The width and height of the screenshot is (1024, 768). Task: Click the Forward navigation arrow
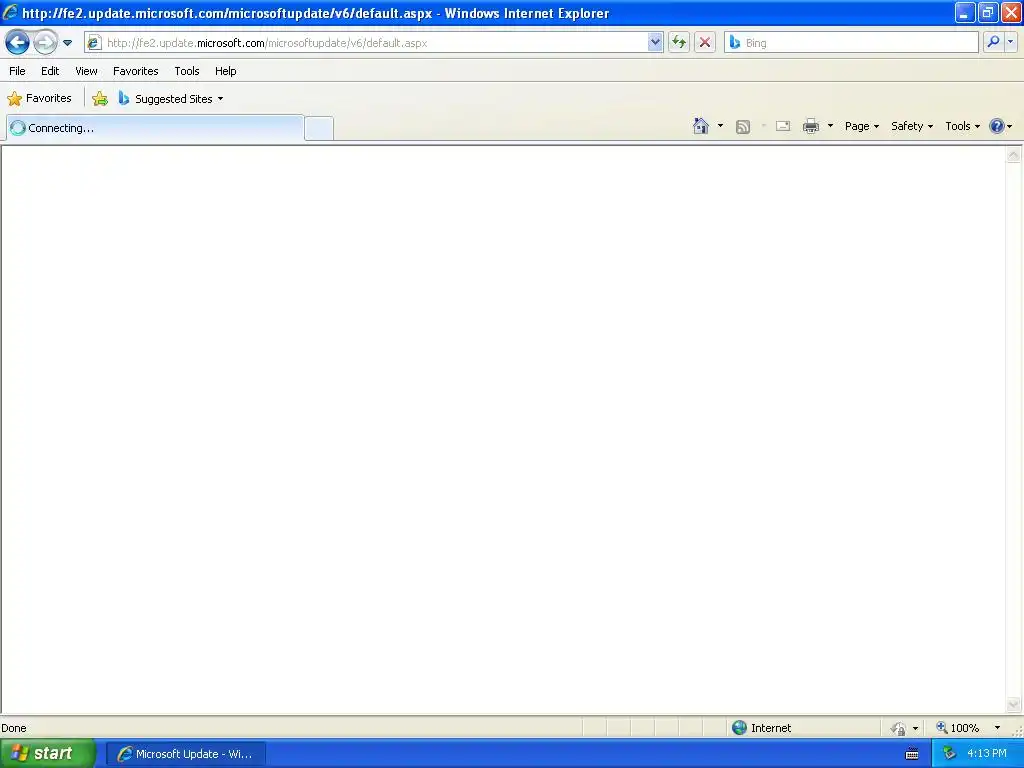pos(45,43)
